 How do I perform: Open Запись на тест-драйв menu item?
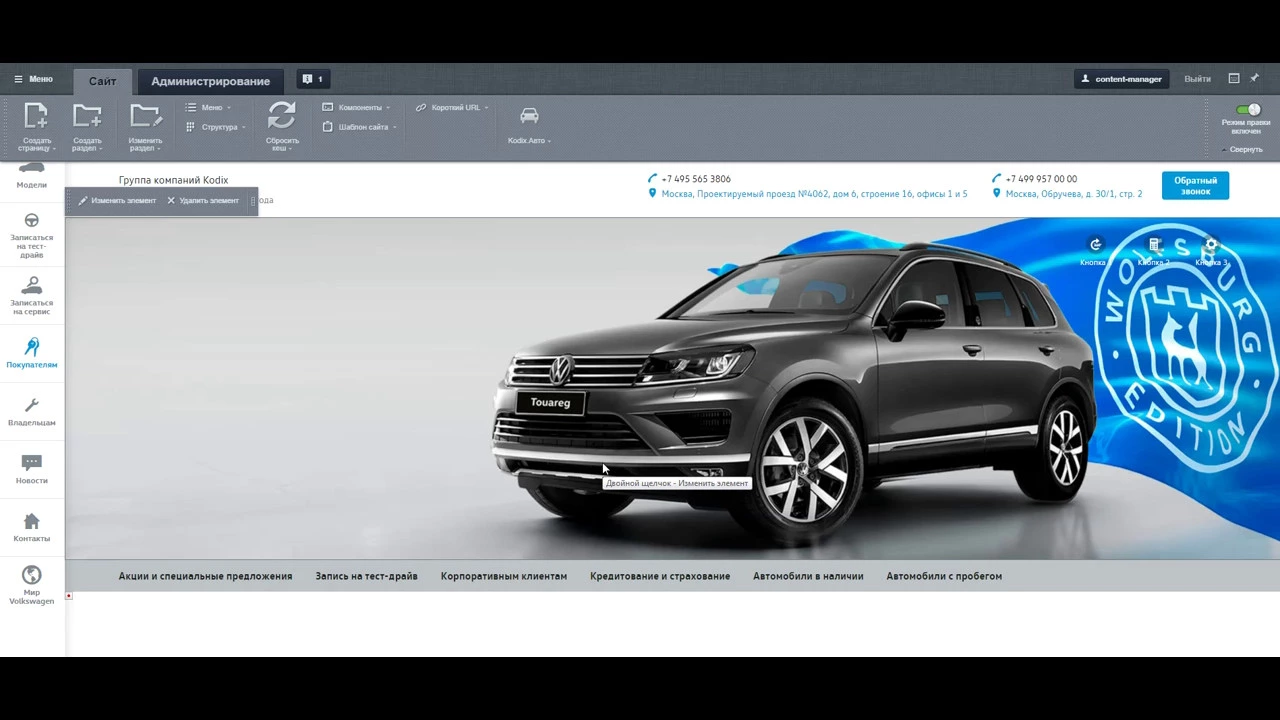tap(366, 576)
